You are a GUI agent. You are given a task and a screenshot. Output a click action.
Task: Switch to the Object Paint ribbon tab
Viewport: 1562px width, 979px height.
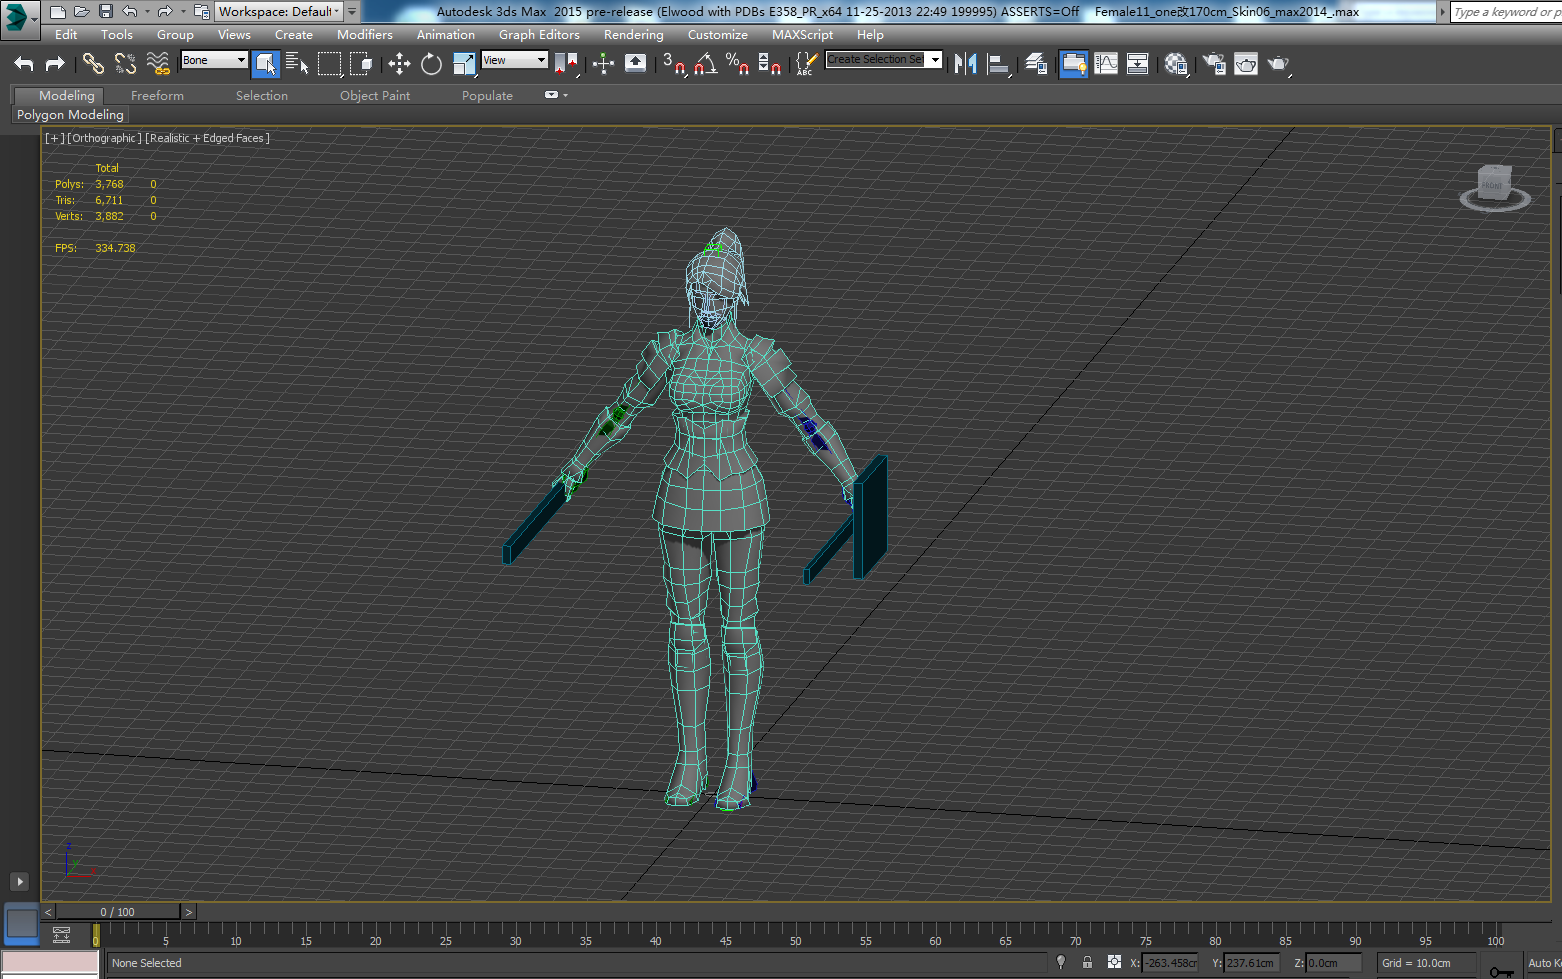[x=375, y=96]
